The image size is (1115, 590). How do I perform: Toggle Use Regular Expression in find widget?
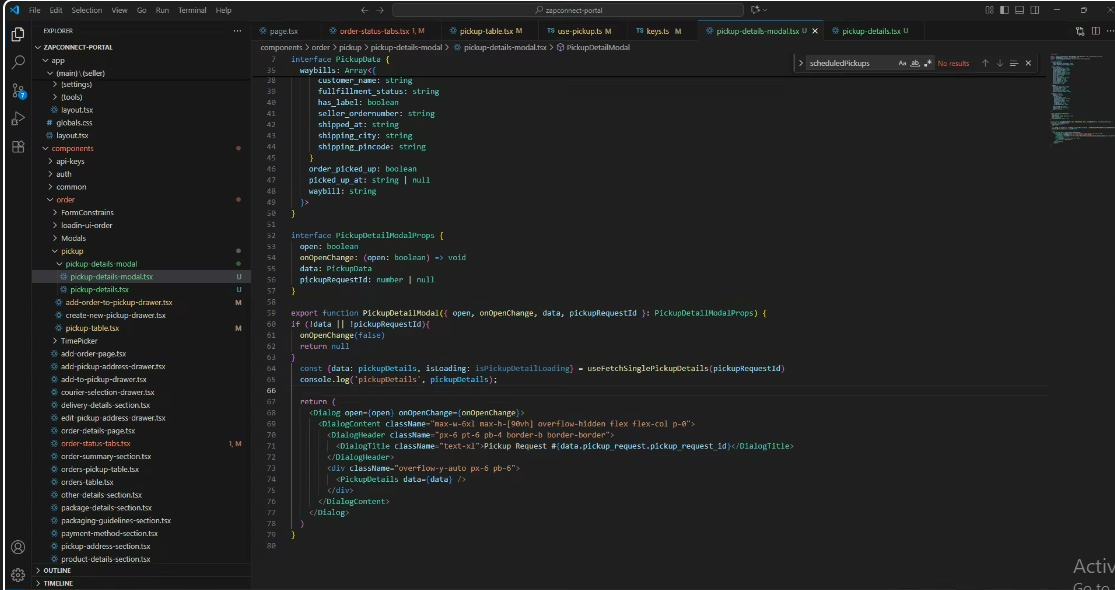click(x=928, y=63)
